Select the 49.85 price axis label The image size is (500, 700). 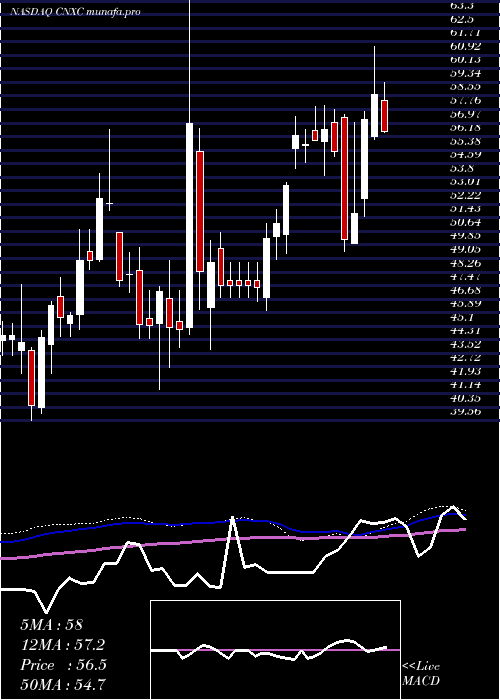(466, 236)
